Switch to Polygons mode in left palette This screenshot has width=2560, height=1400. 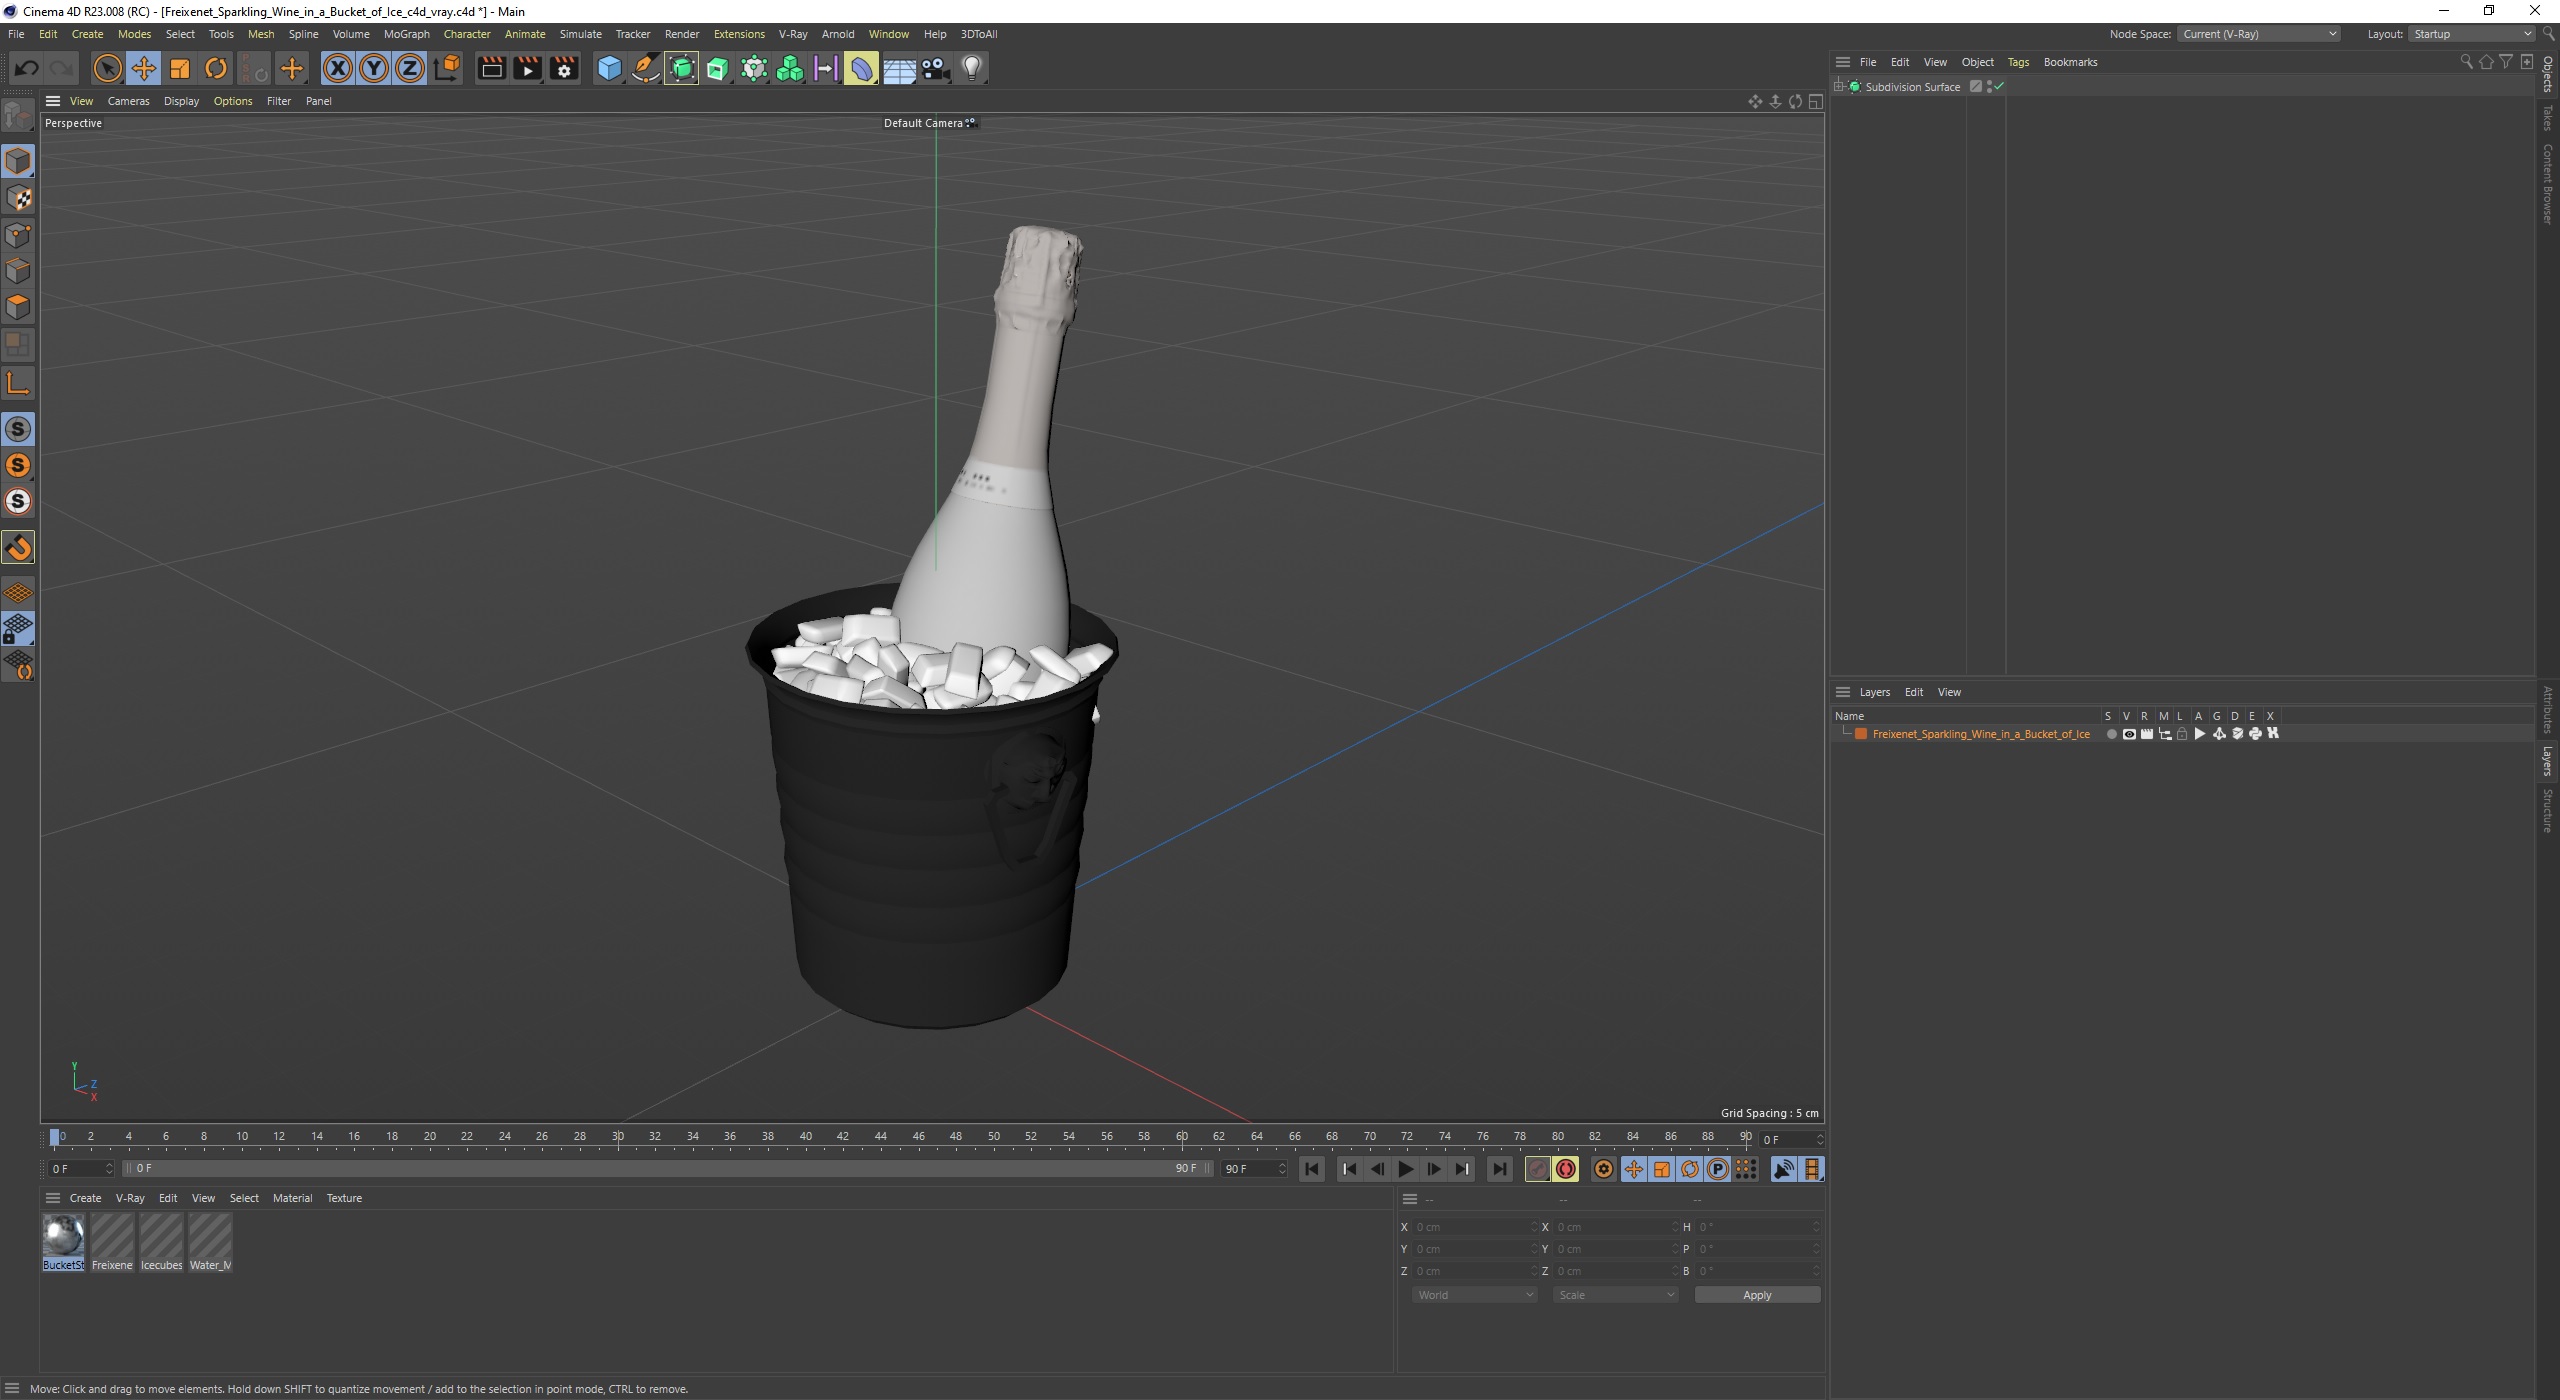18,306
